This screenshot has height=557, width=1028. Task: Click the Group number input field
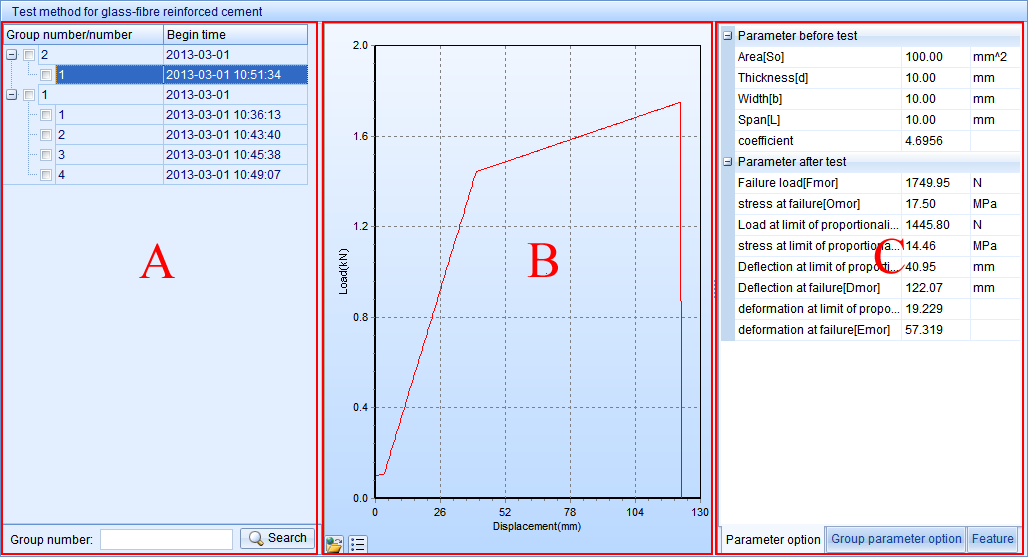tap(166, 539)
